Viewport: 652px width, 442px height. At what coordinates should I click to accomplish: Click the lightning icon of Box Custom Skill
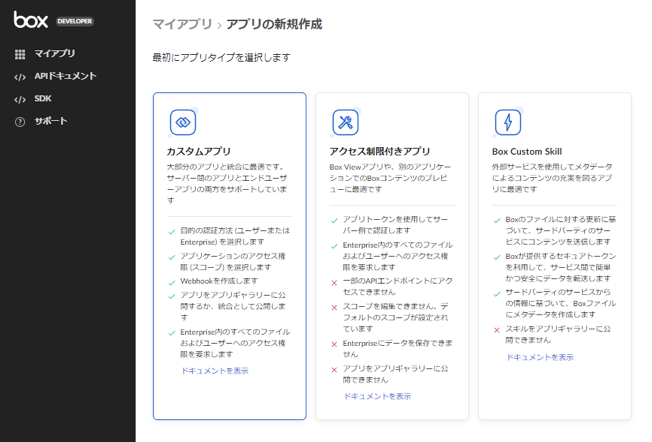tap(508, 122)
